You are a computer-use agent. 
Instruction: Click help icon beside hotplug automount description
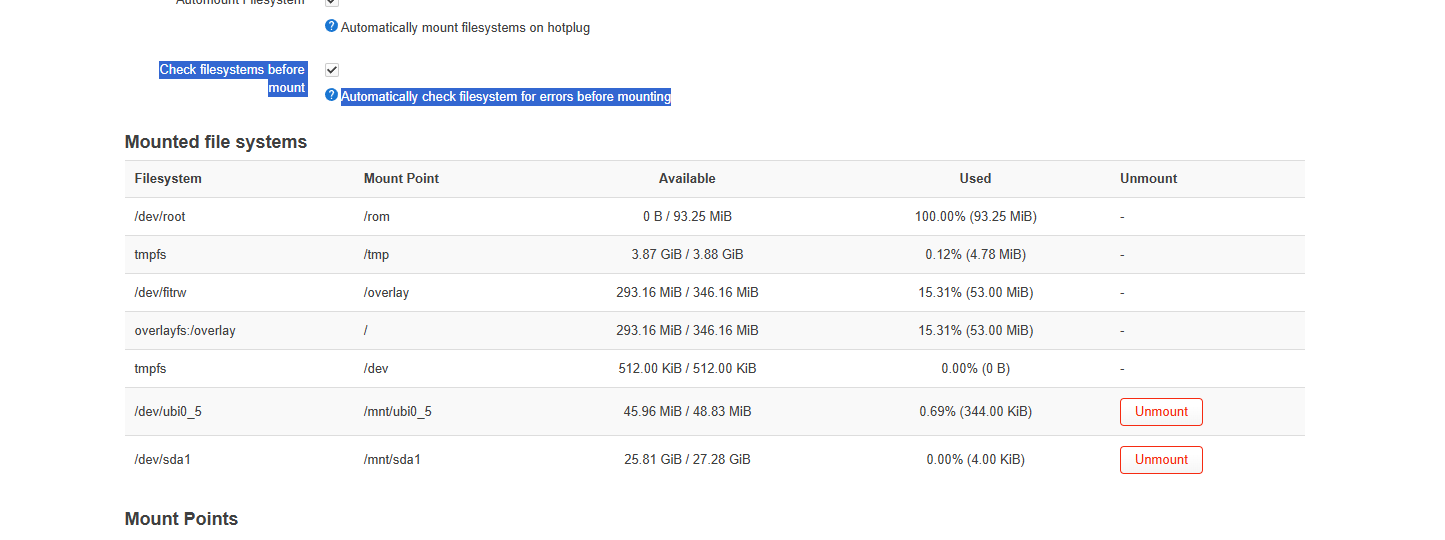(x=331, y=26)
